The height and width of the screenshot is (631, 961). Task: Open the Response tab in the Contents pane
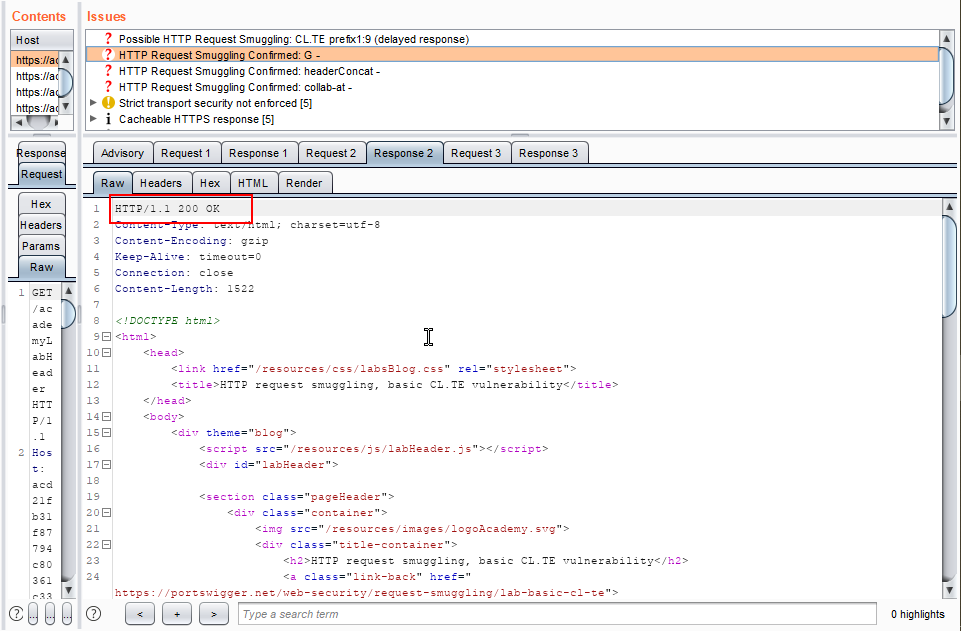[41, 153]
